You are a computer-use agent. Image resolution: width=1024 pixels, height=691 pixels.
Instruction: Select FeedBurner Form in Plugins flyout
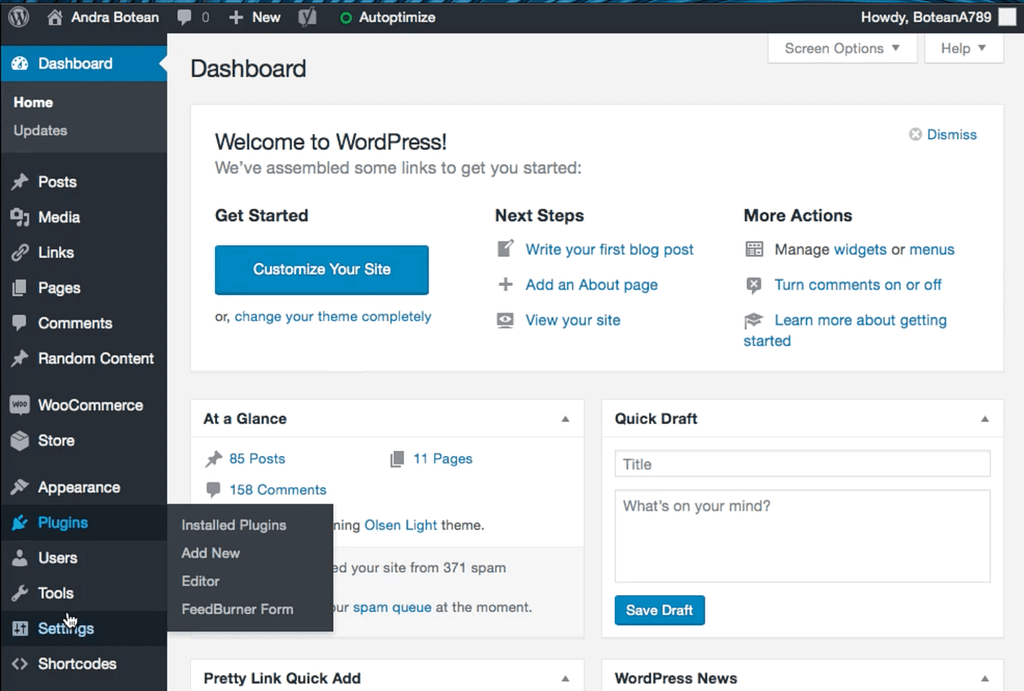coord(237,609)
